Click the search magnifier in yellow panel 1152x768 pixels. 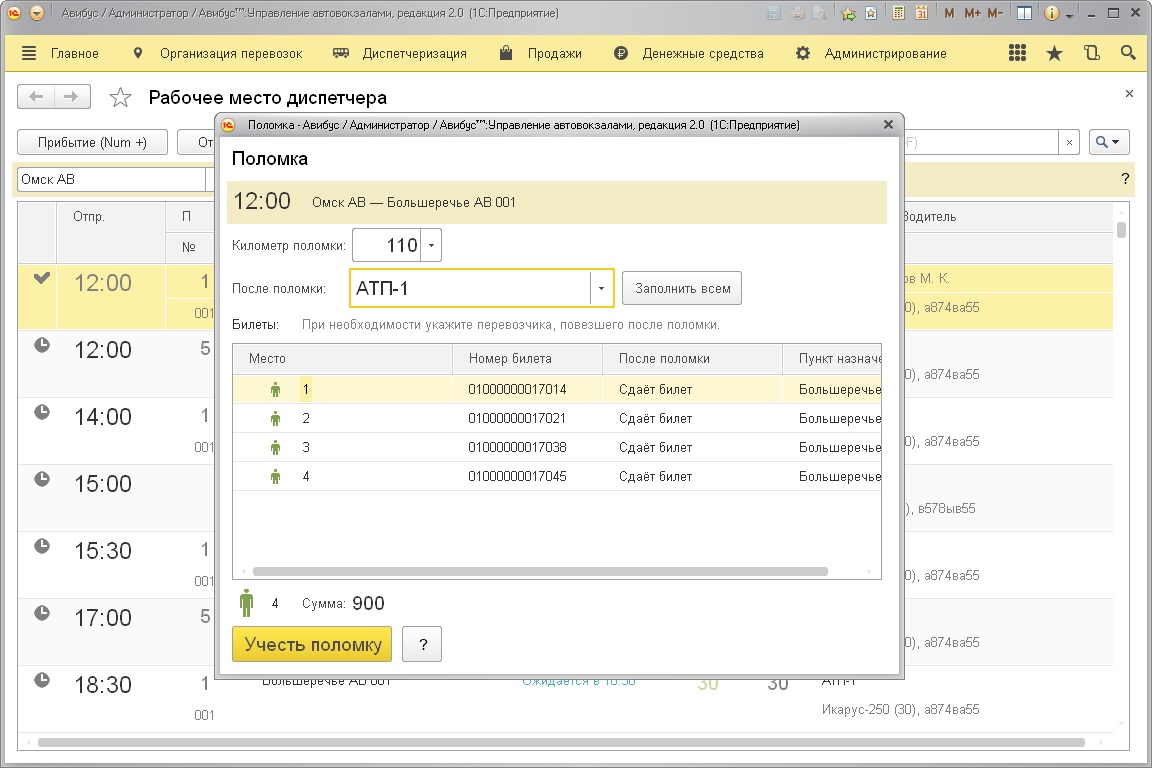coord(1128,53)
